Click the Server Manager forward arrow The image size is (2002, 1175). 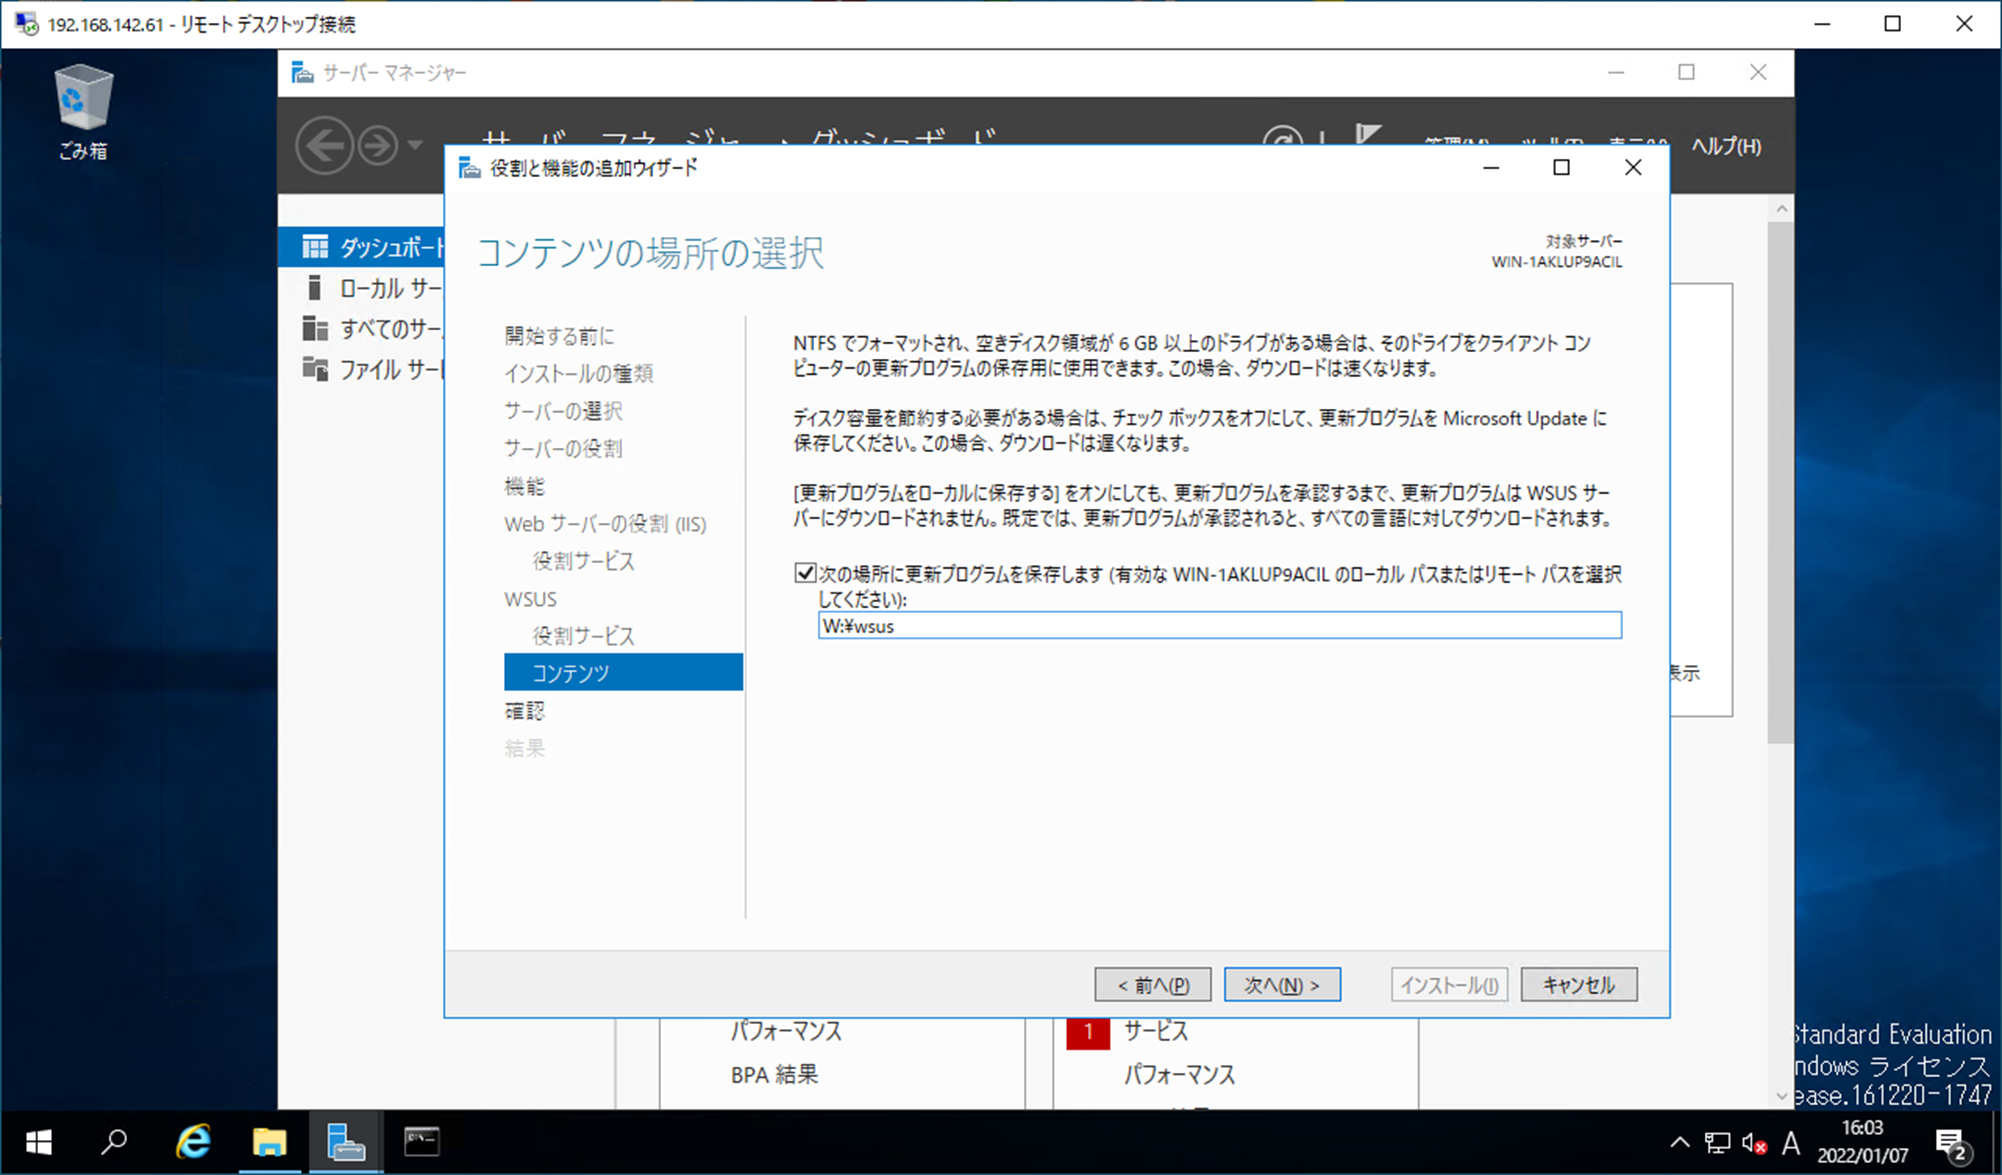click(x=378, y=146)
